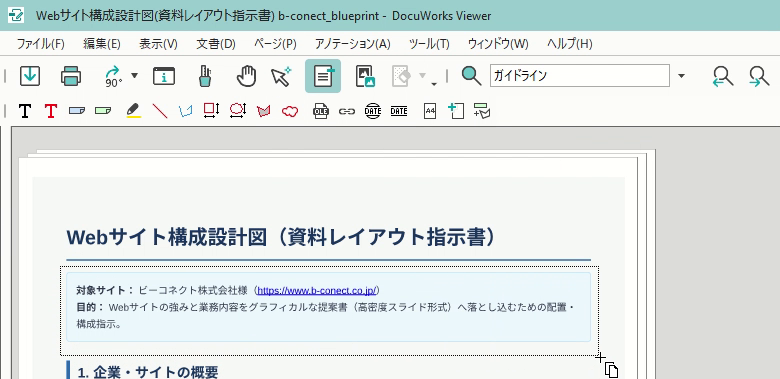Open the toolbar overflow options arrow
780x379 pixels.
point(434,85)
